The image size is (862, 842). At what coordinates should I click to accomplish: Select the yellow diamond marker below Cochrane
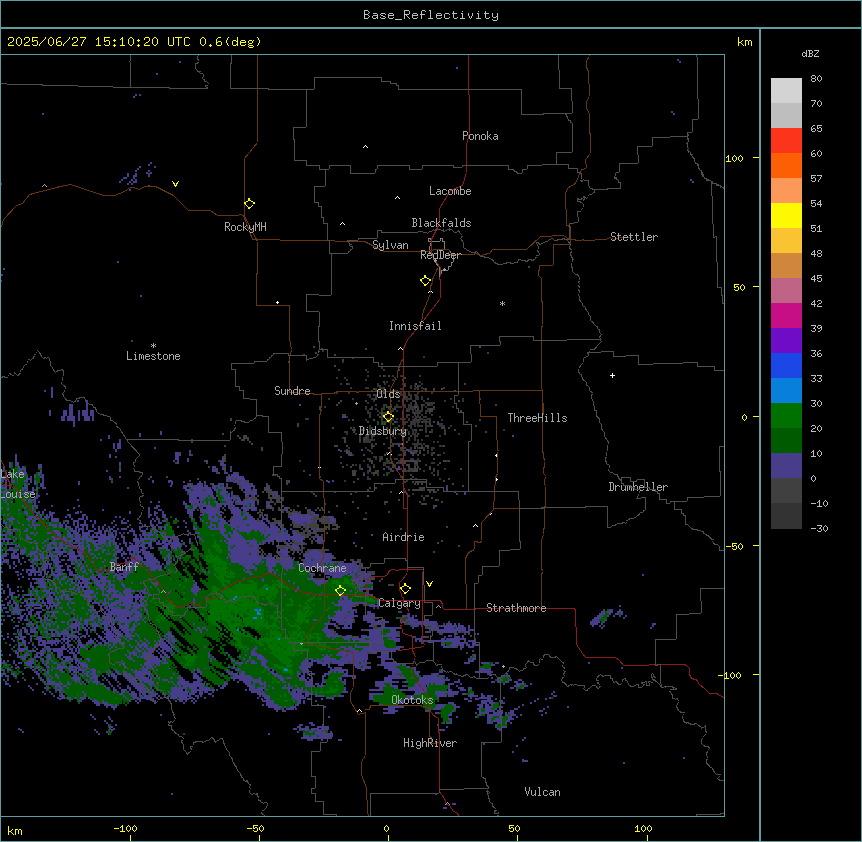[340, 590]
